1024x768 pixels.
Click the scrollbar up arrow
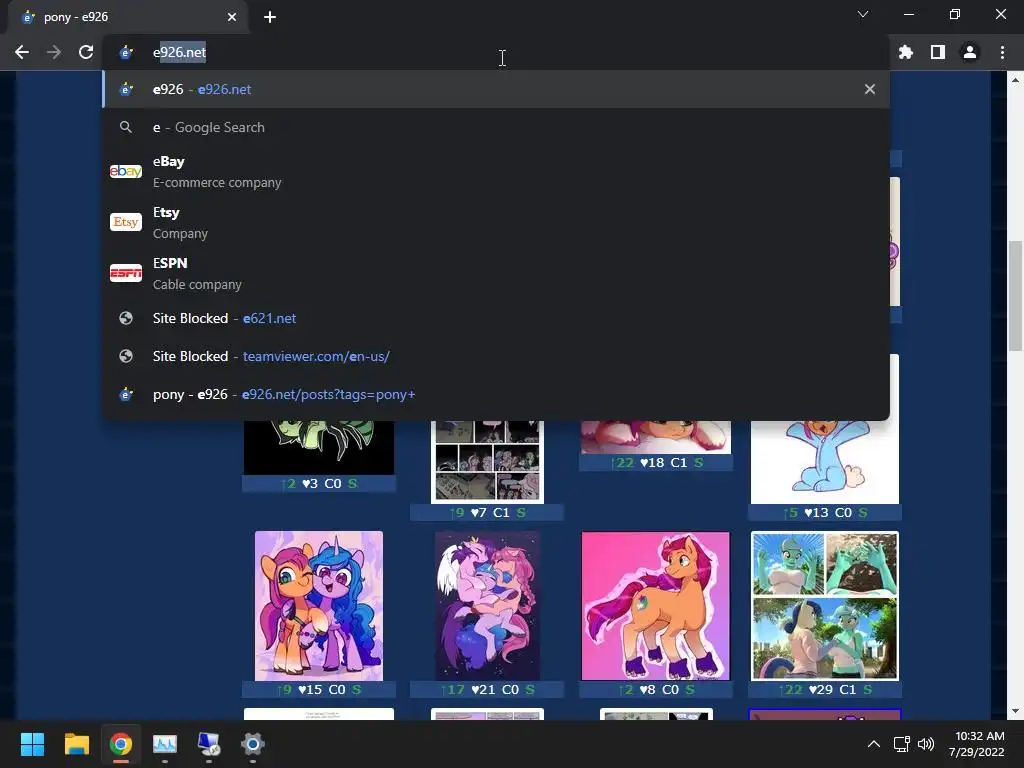[x=1016, y=80]
